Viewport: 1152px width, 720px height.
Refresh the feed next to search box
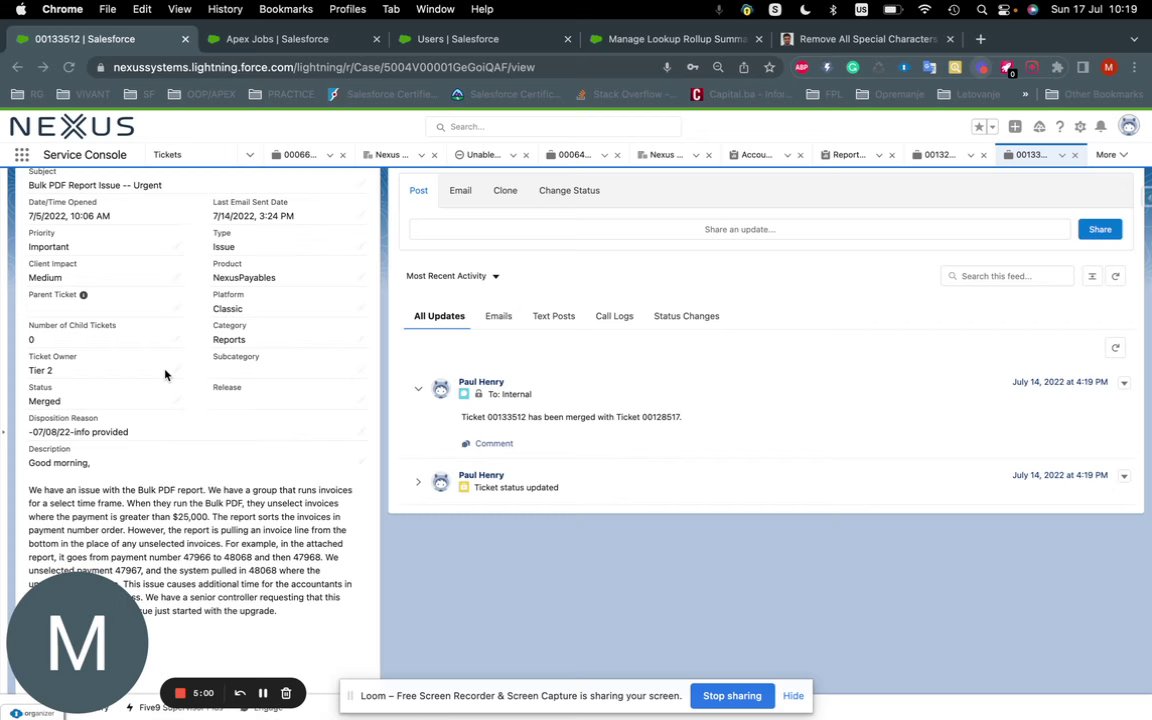click(1115, 276)
